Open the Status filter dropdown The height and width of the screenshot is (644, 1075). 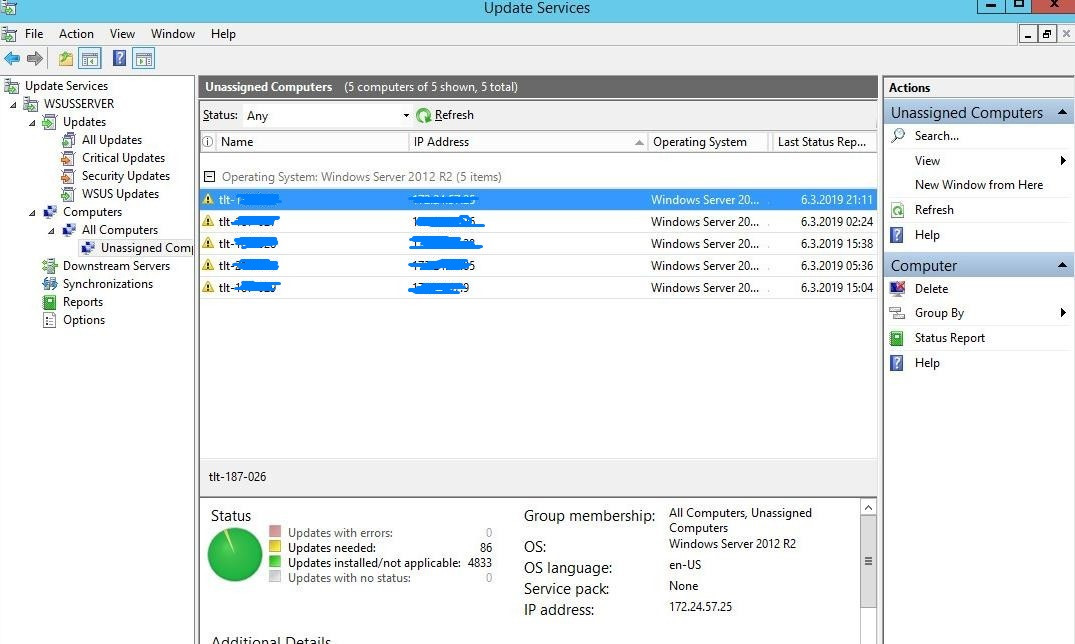(406, 115)
